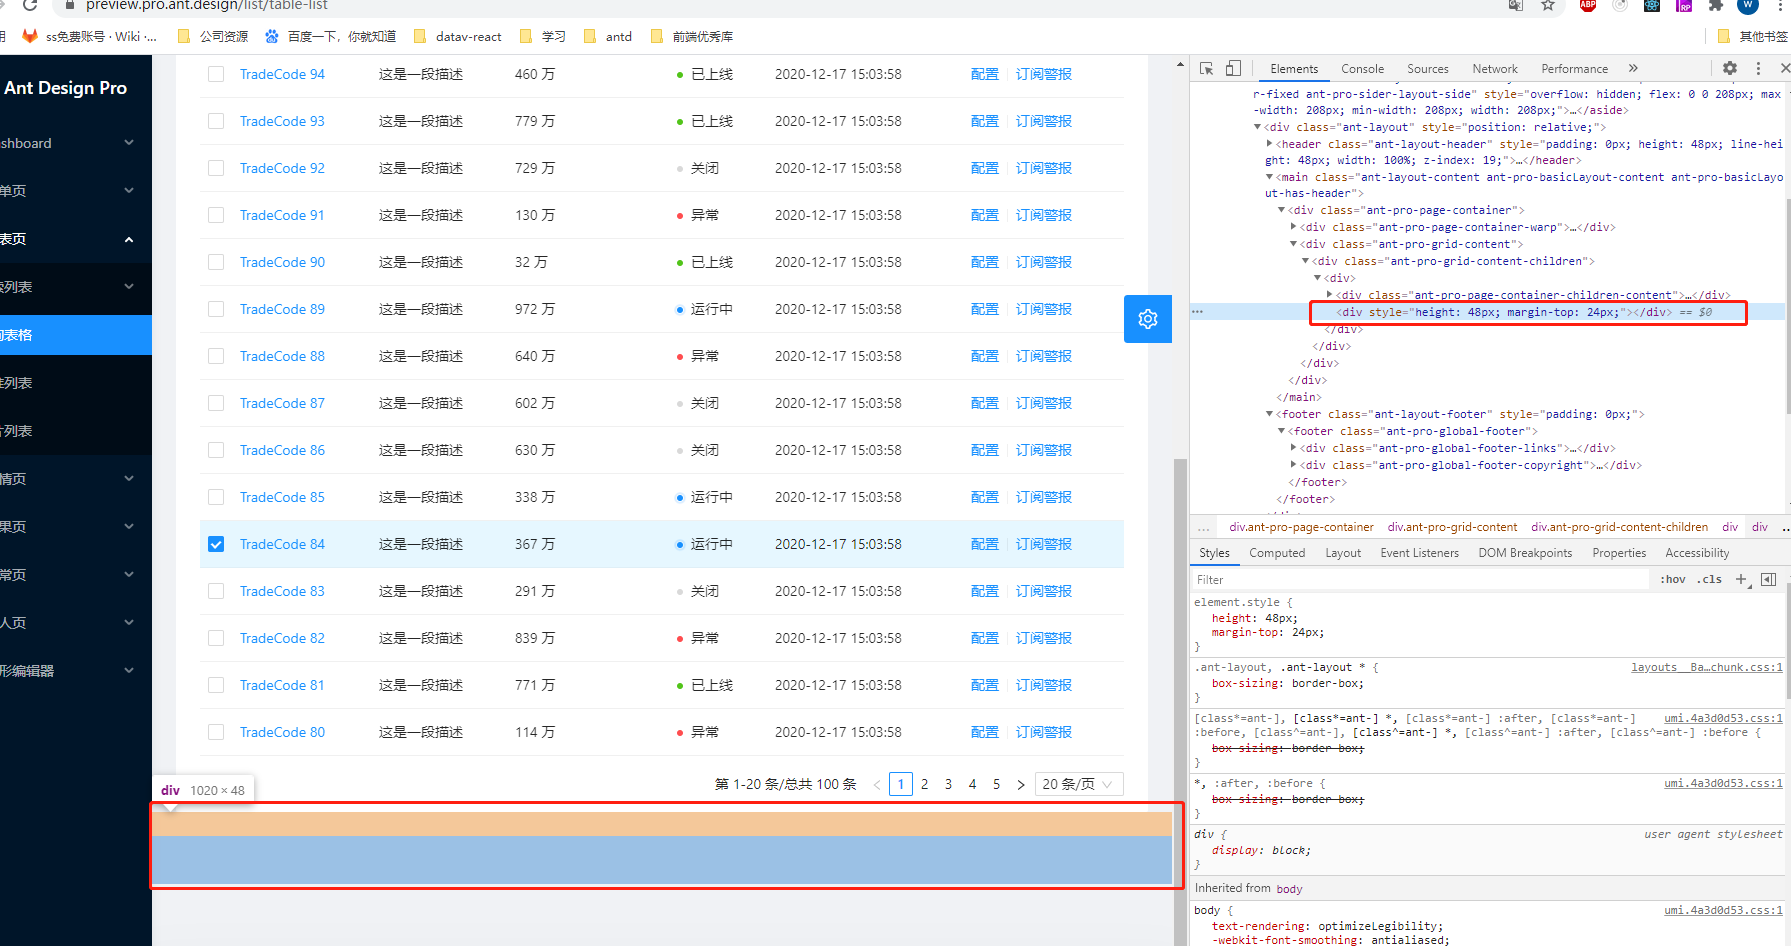Bookmark this page with the star icon
Screen dimensions: 1791x946
(1548, 6)
